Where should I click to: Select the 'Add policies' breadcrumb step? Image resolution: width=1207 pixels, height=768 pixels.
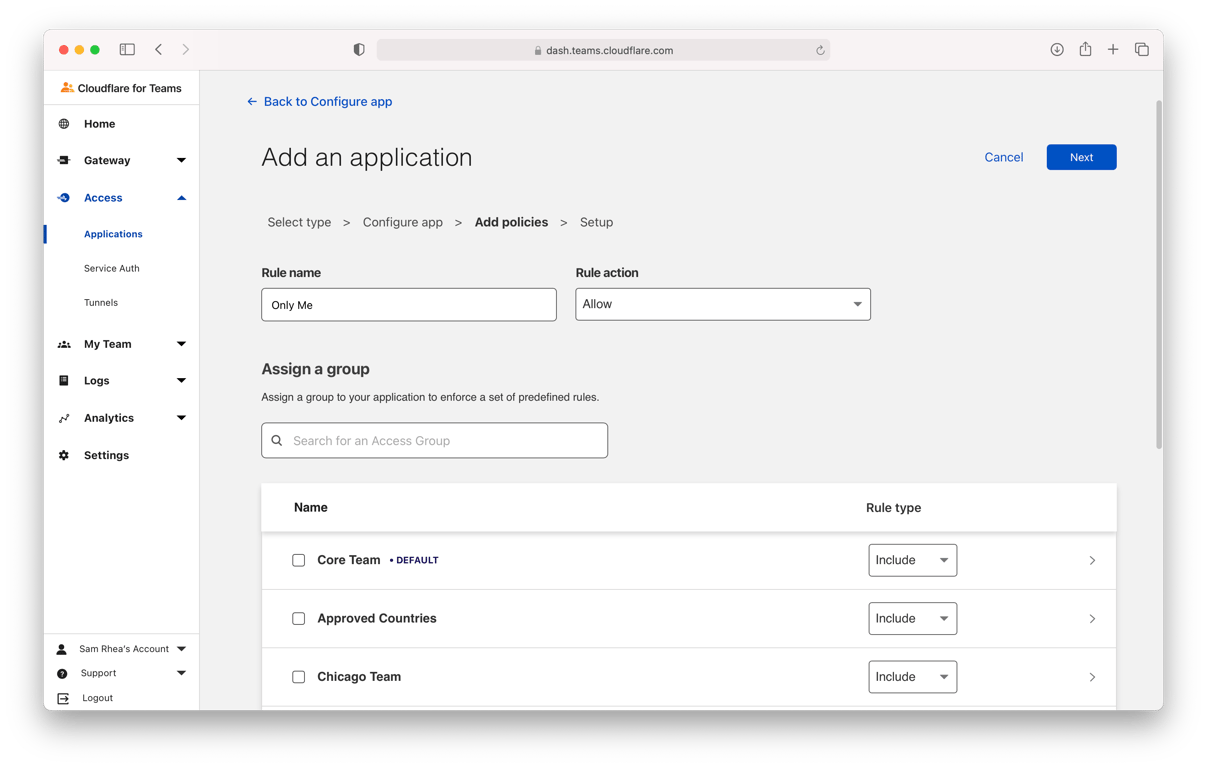[511, 222]
